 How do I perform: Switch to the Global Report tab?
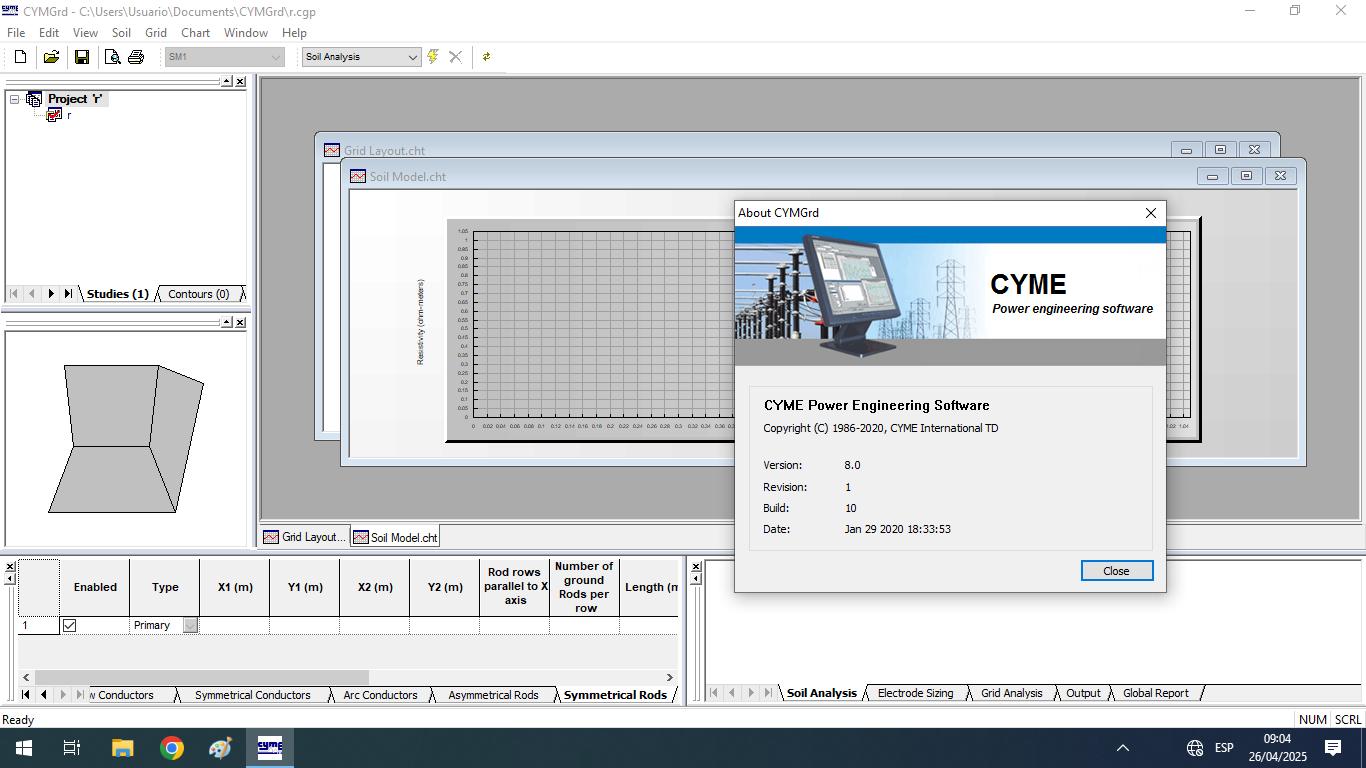tap(1156, 693)
